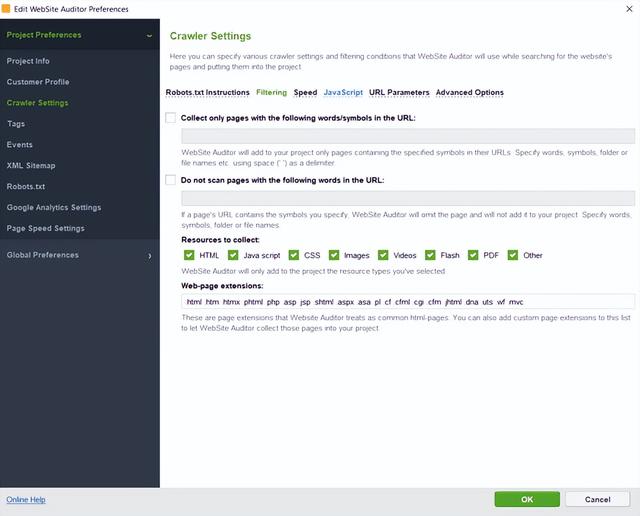
Task: Click the 'Collect only pages' words input field
Action: point(408,136)
